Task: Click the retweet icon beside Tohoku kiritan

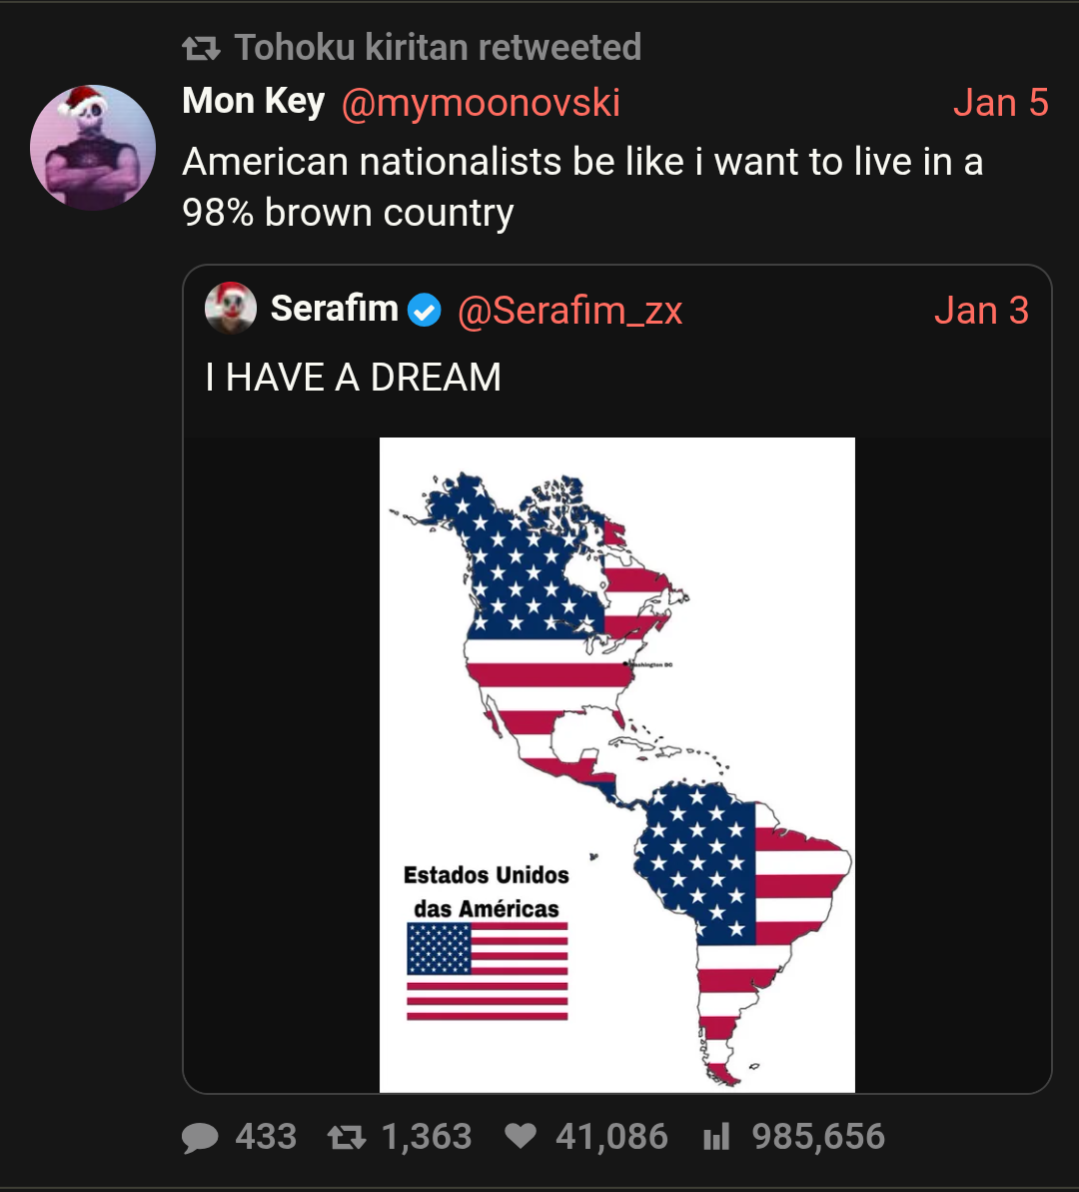Action: [201, 47]
